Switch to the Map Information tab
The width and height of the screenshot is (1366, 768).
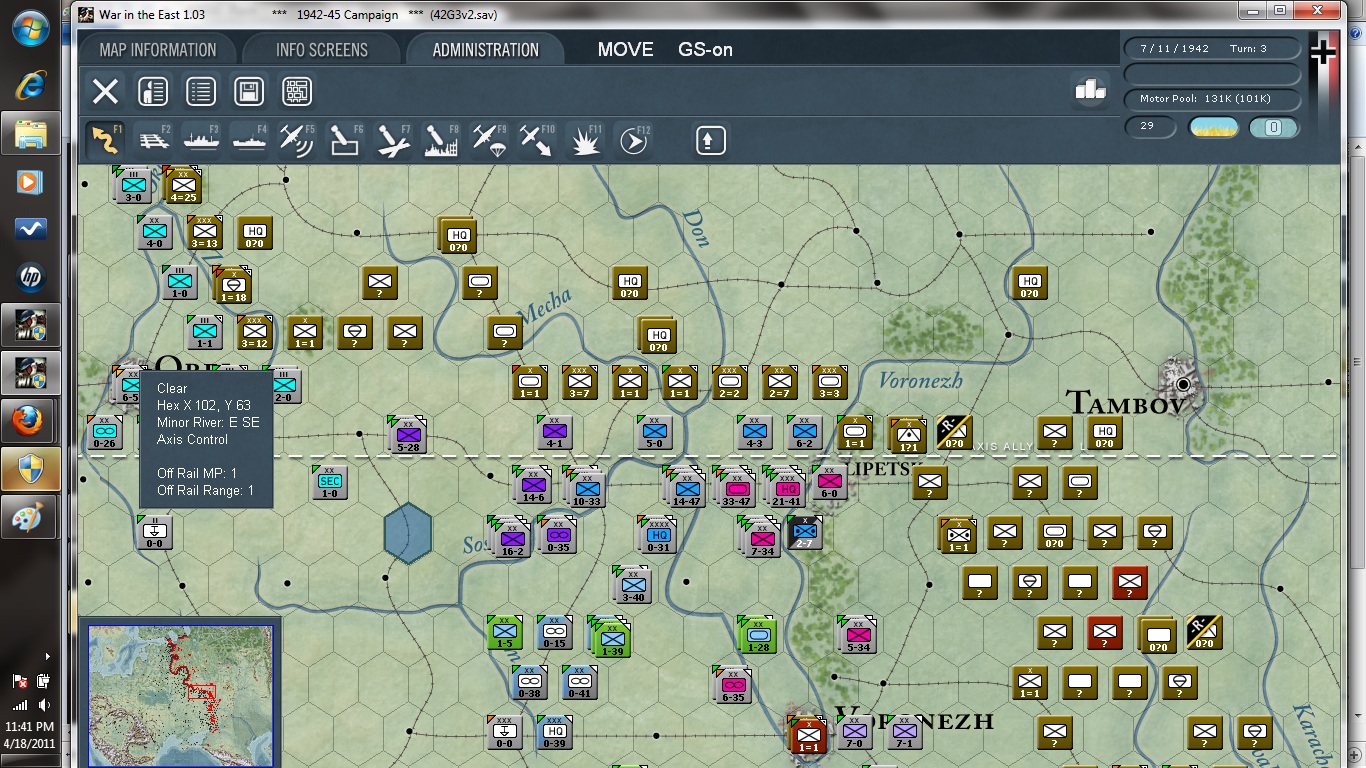click(157, 50)
